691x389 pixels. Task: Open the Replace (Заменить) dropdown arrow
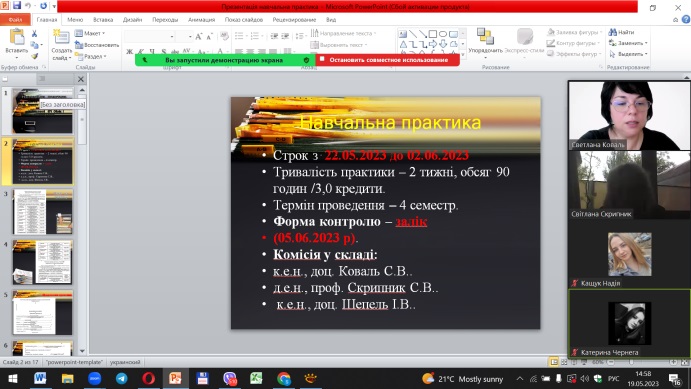coord(646,43)
